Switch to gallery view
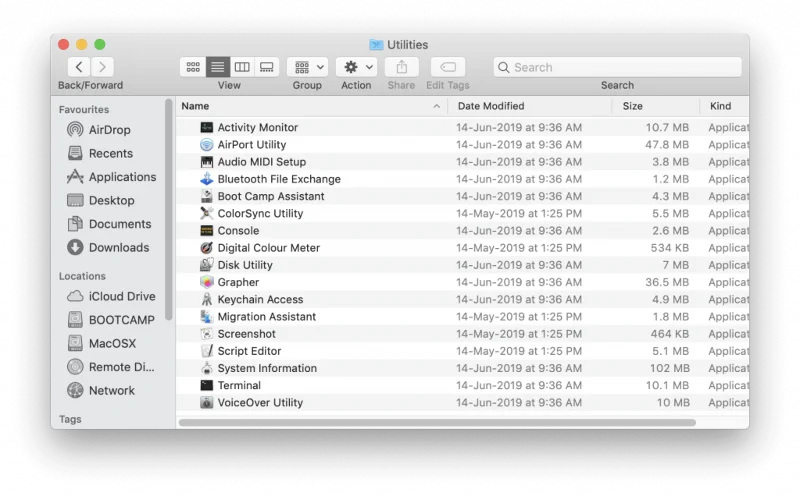The height and width of the screenshot is (496, 800). point(267,67)
